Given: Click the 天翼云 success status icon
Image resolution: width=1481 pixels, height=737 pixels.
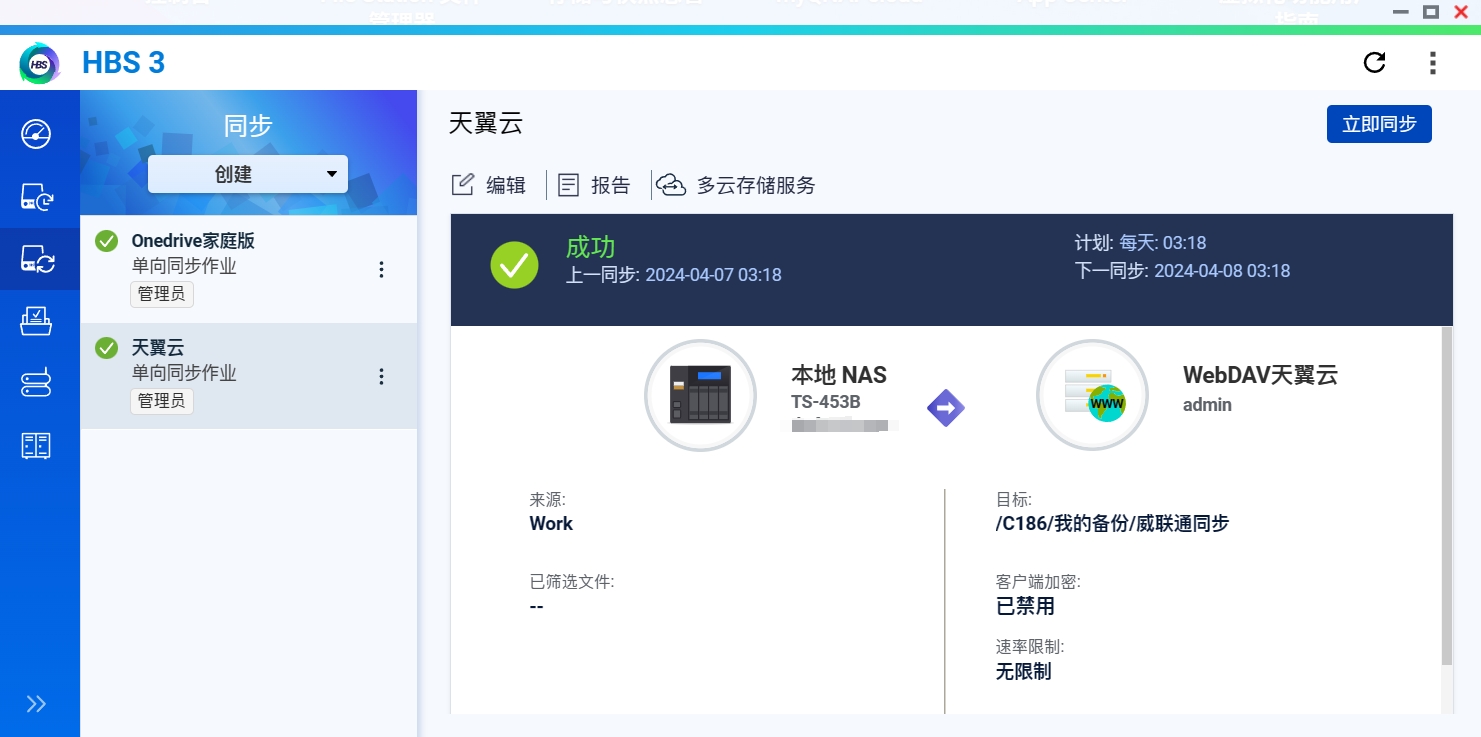Looking at the screenshot, I should click(107, 348).
